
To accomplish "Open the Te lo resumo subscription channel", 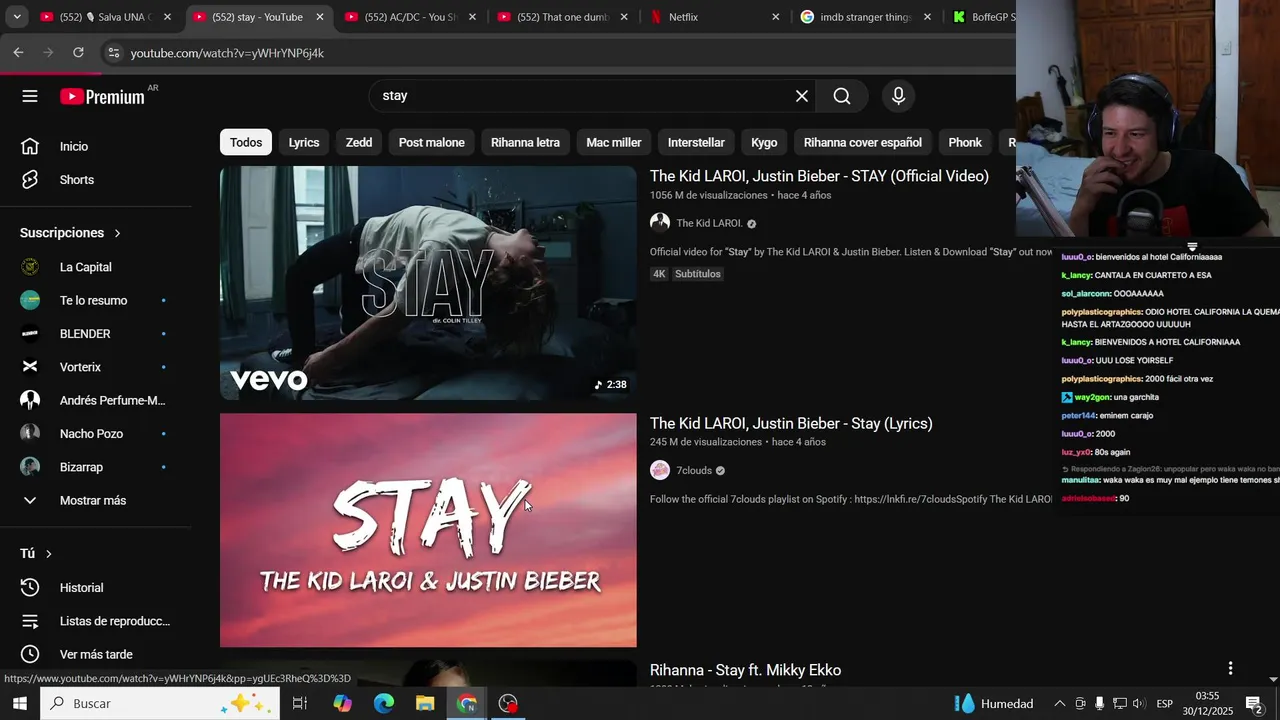I will 96,300.
